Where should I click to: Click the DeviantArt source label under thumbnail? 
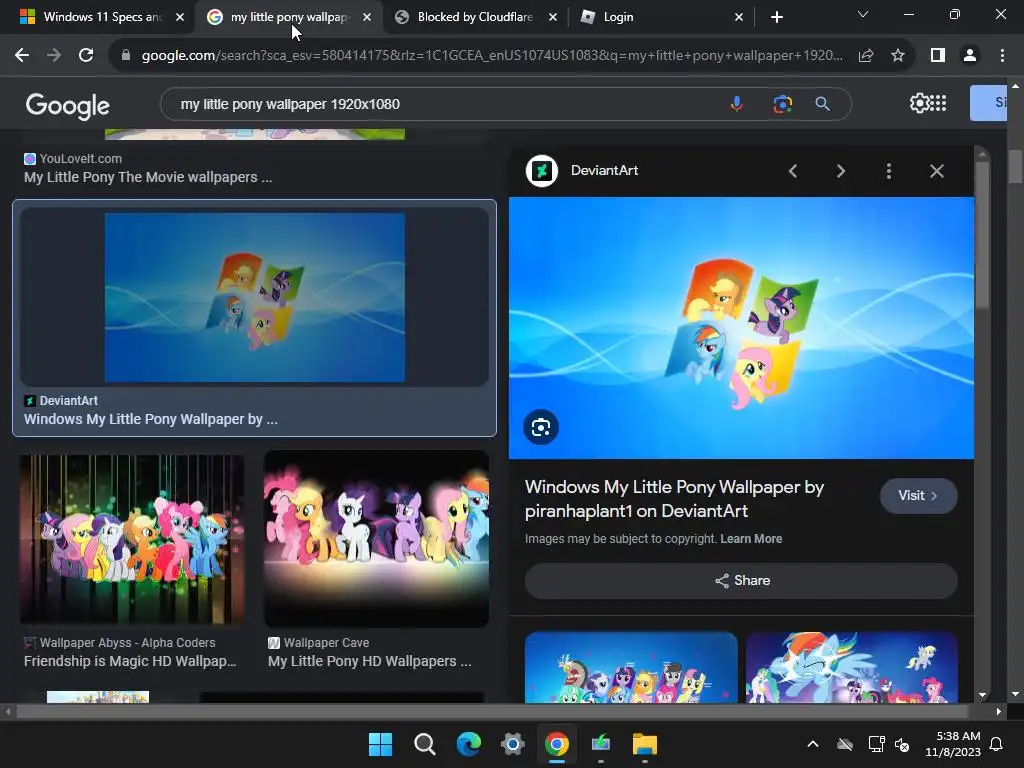pyautogui.click(x=69, y=400)
